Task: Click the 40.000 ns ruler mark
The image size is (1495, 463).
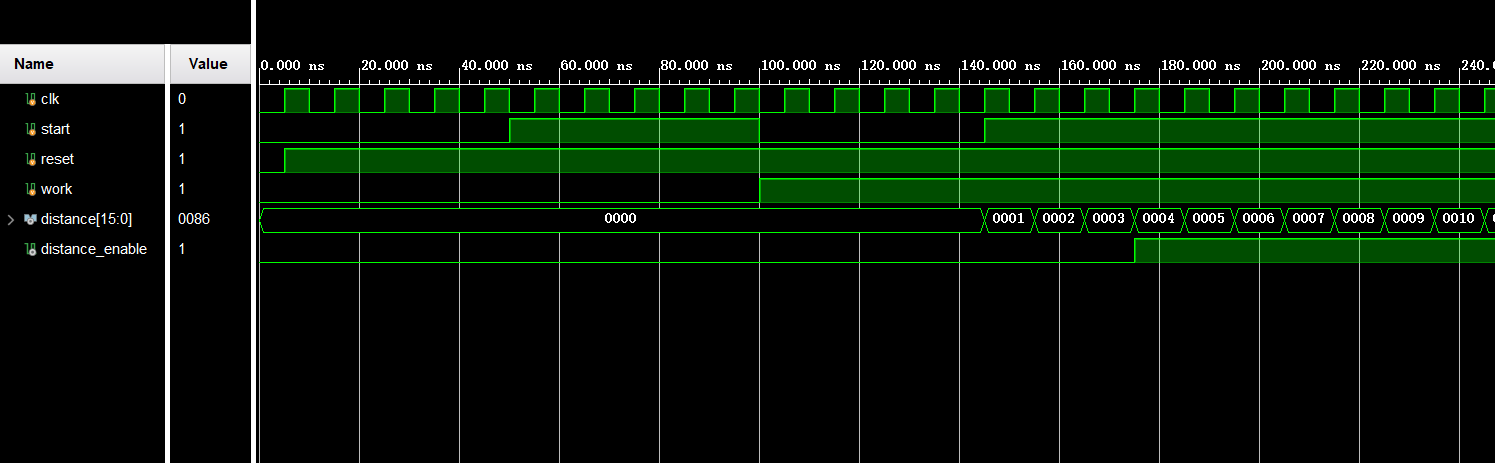Action: (x=496, y=65)
